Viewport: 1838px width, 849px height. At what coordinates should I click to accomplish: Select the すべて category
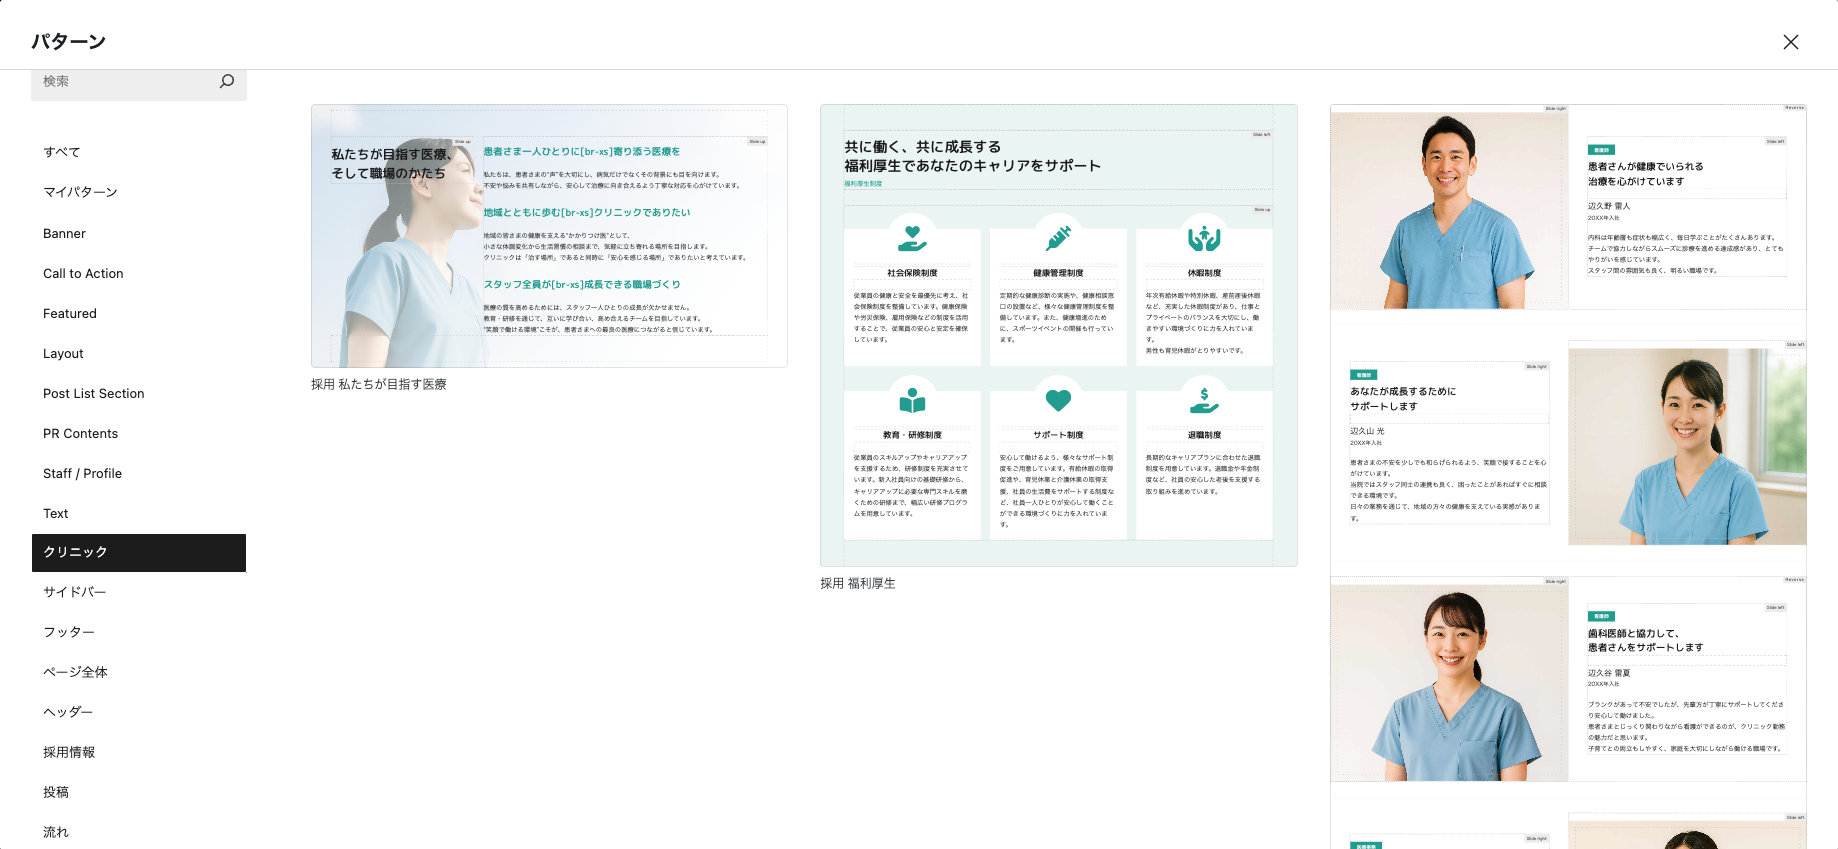pyautogui.click(x=62, y=152)
